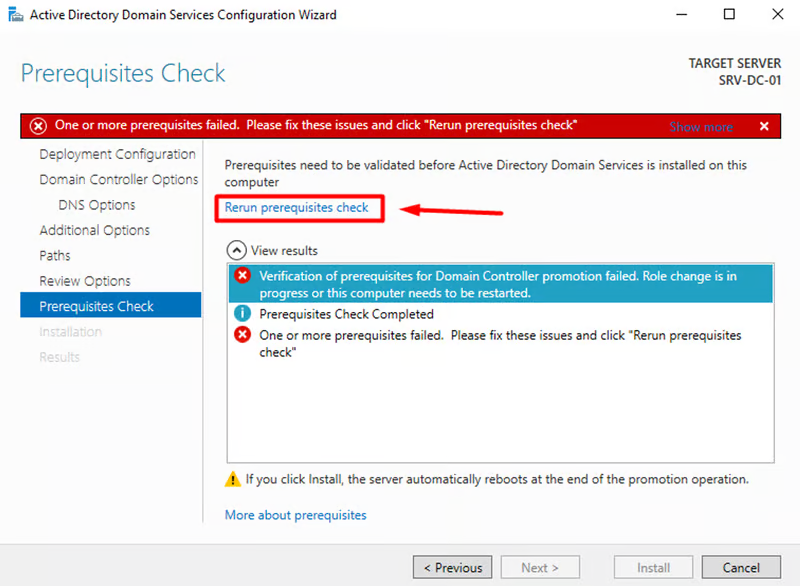
Task: Switch to the Paths step
Action: pos(55,256)
